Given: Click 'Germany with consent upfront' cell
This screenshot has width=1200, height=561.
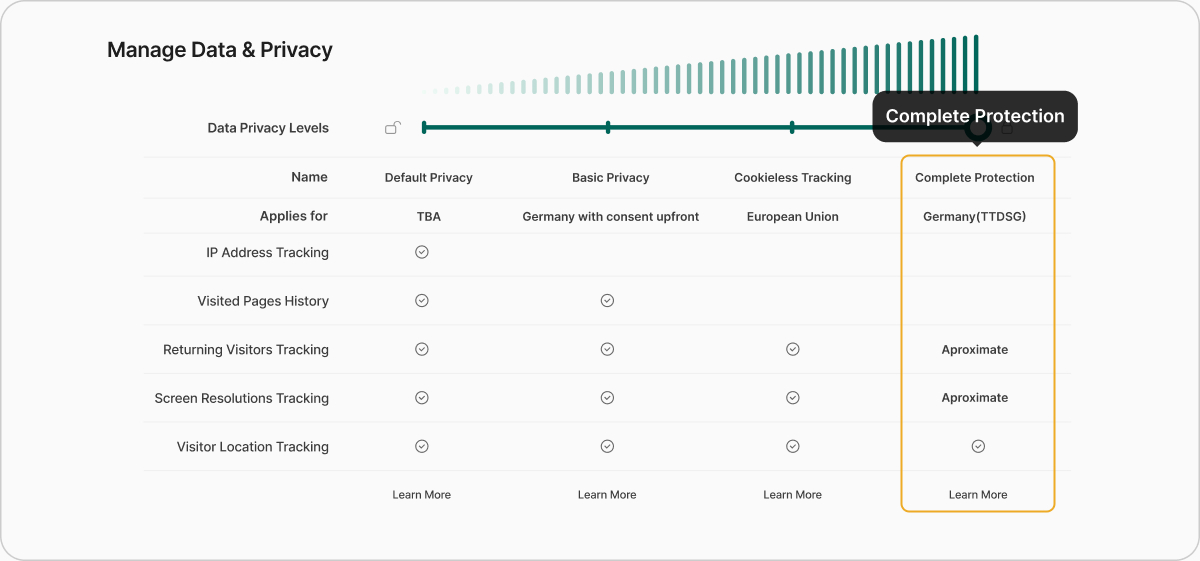Looking at the screenshot, I should click(611, 217).
